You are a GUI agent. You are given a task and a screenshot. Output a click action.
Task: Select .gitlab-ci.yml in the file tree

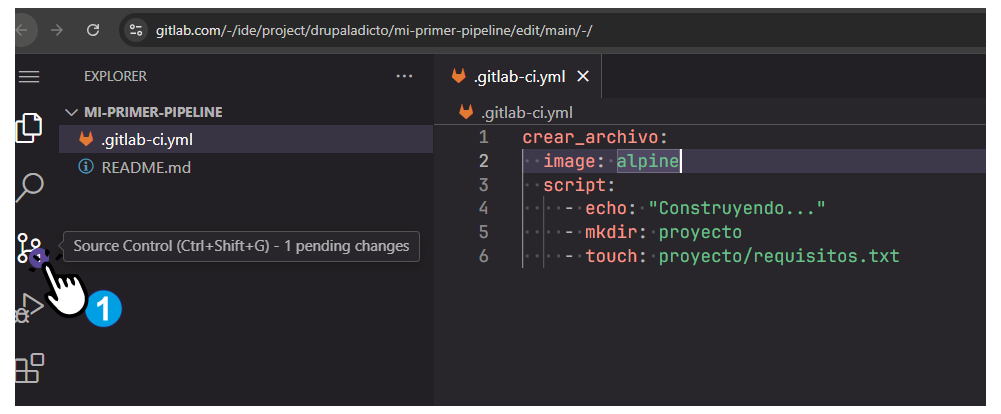pyautogui.click(x=147, y=139)
